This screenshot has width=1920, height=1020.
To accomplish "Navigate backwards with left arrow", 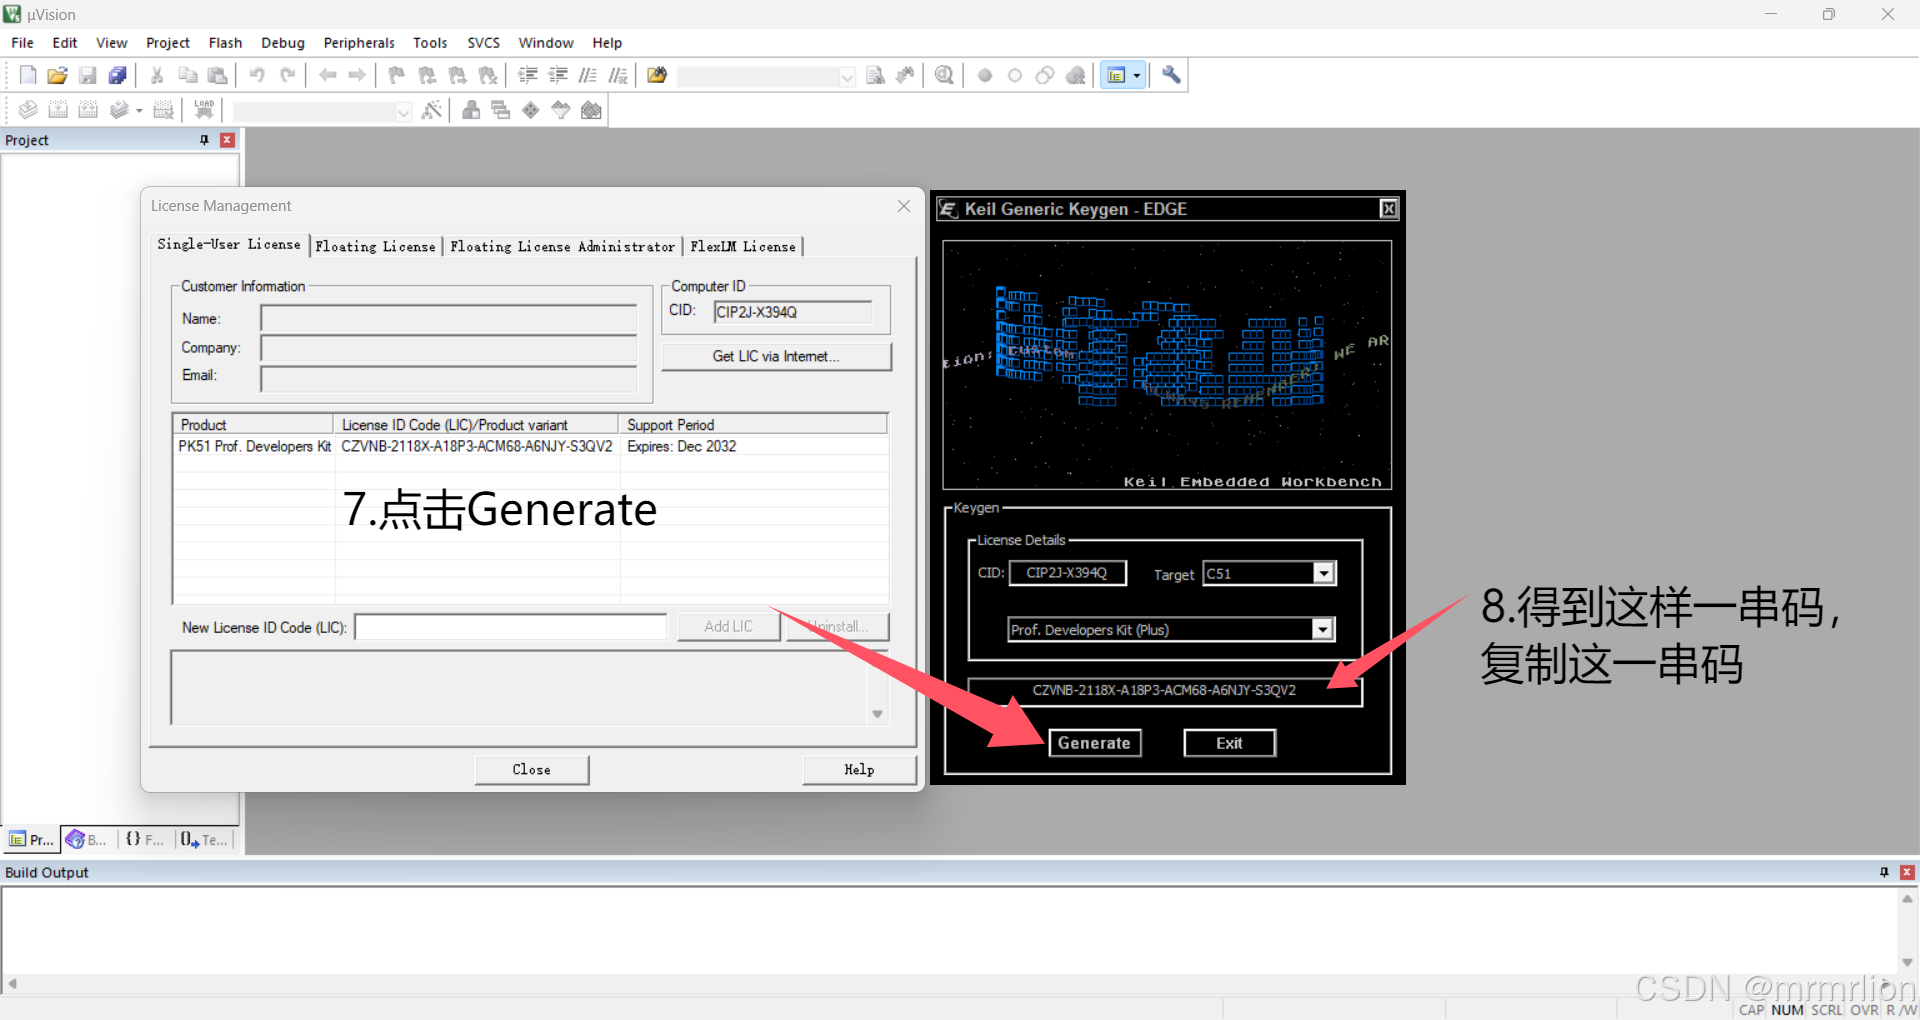I will (x=327, y=75).
